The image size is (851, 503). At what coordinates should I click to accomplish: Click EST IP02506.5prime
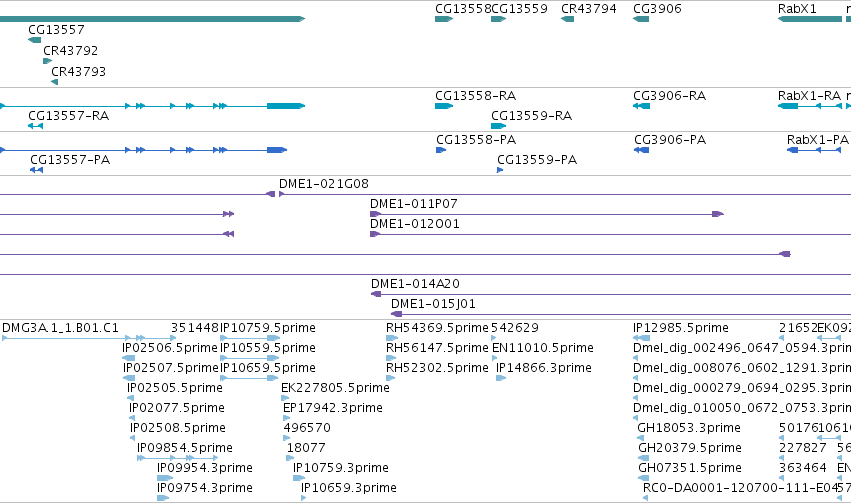(x=129, y=358)
